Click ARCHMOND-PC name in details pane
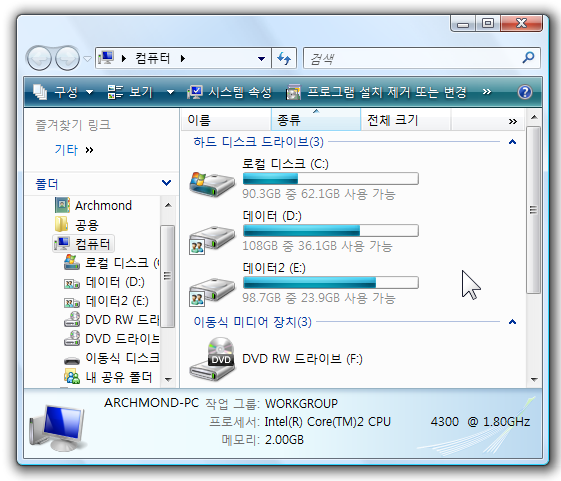The image size is (561, 481). [151, 403]
